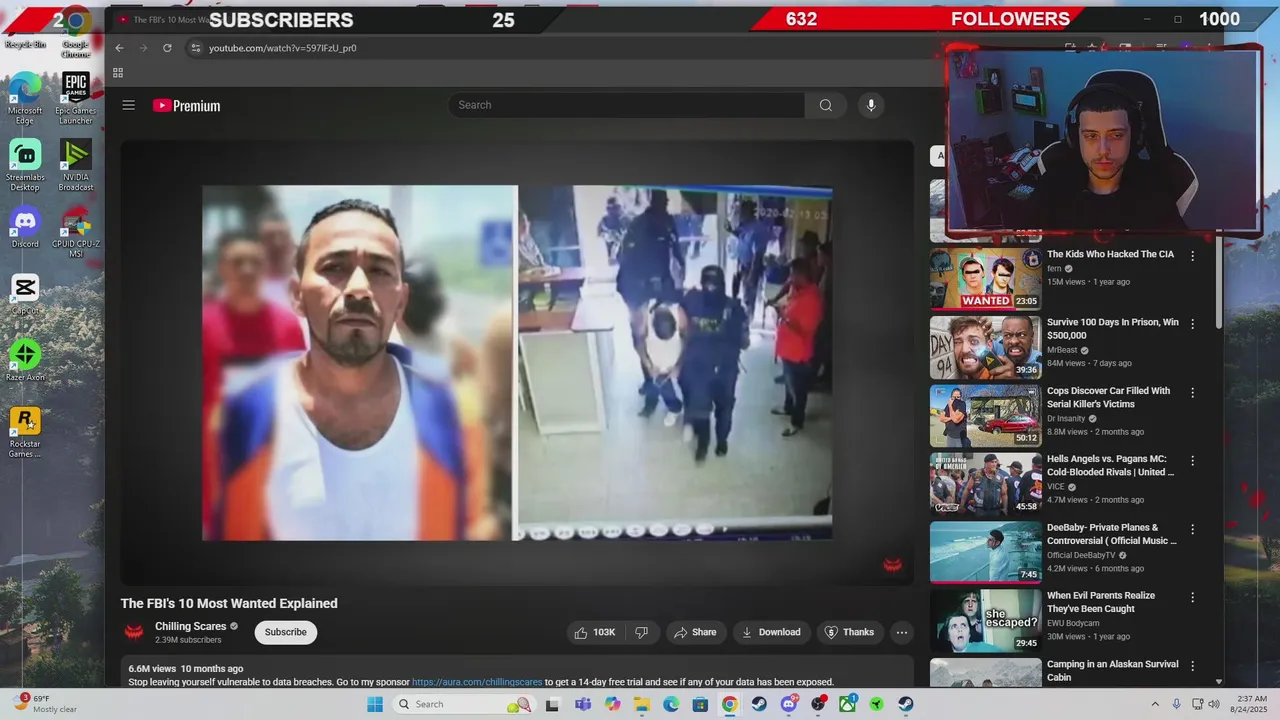Open 'DeeBaby- Private Planes' video title

pyautogui.click(x=1112, y=534)
